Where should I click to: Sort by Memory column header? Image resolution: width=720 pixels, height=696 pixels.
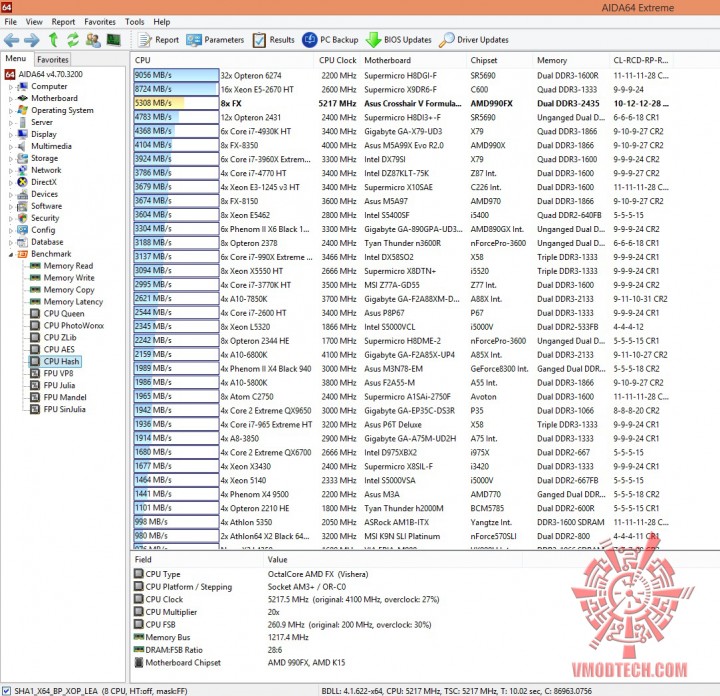coord(571,60)
